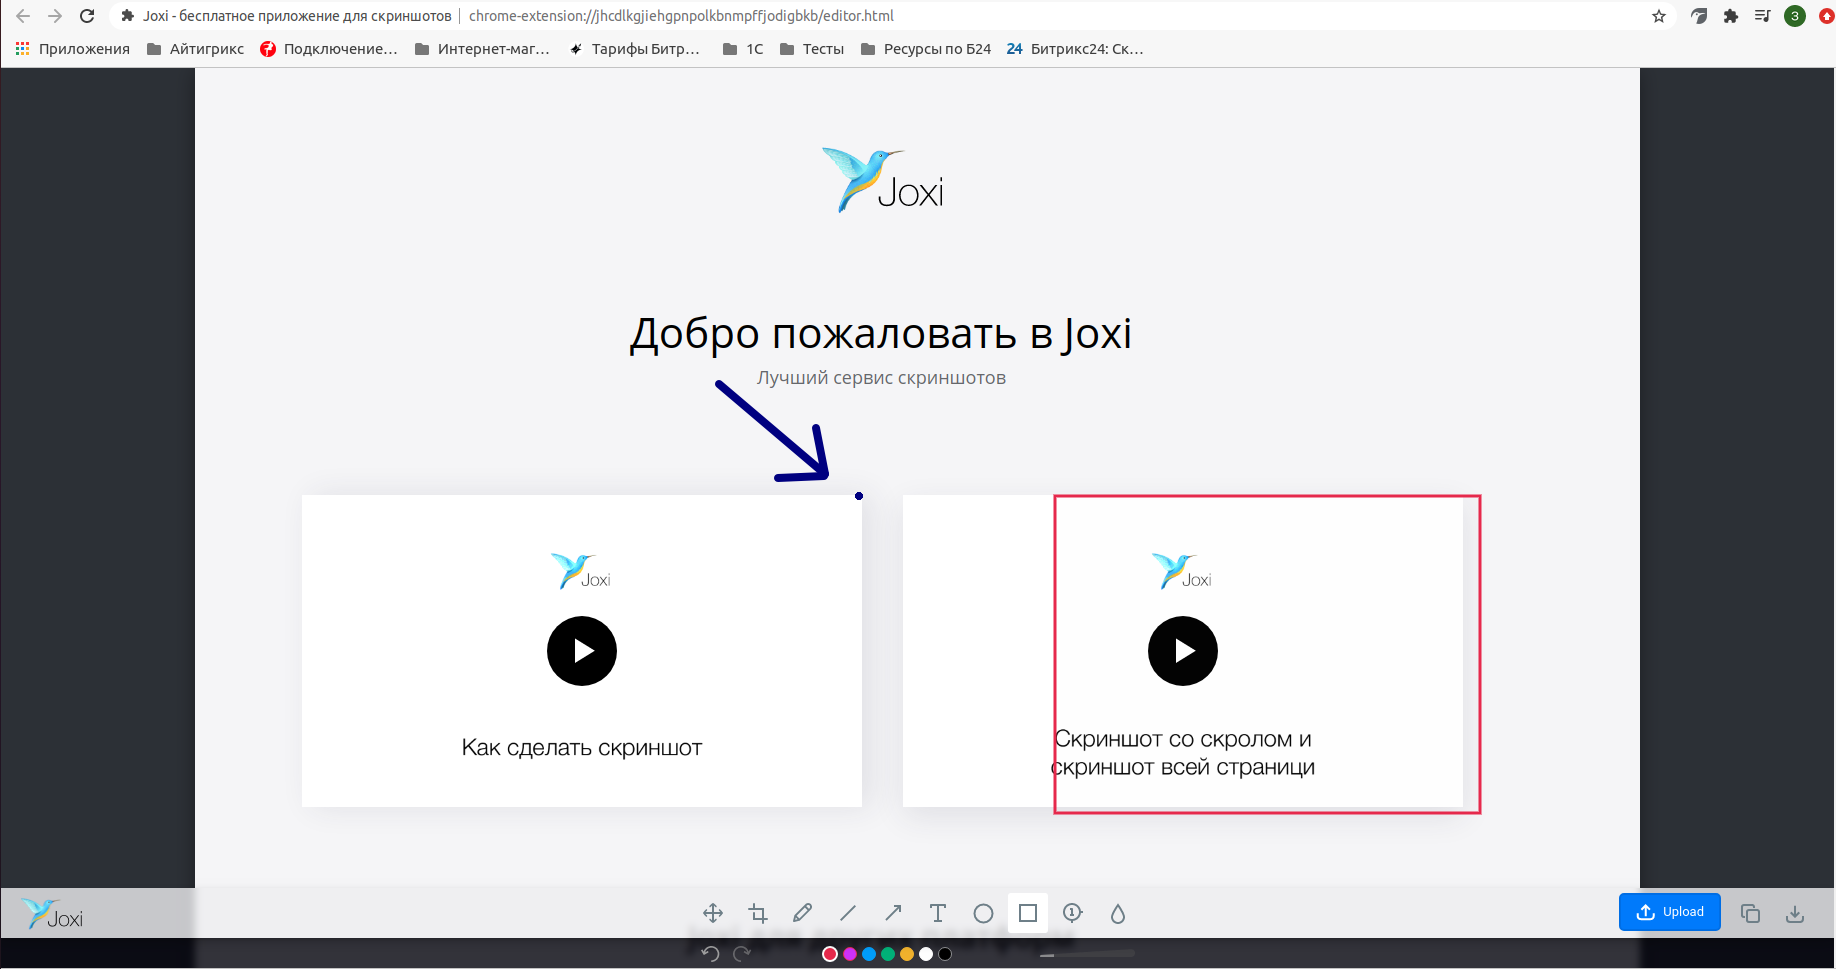Select the Crop tool

click(x=758, y=913)
